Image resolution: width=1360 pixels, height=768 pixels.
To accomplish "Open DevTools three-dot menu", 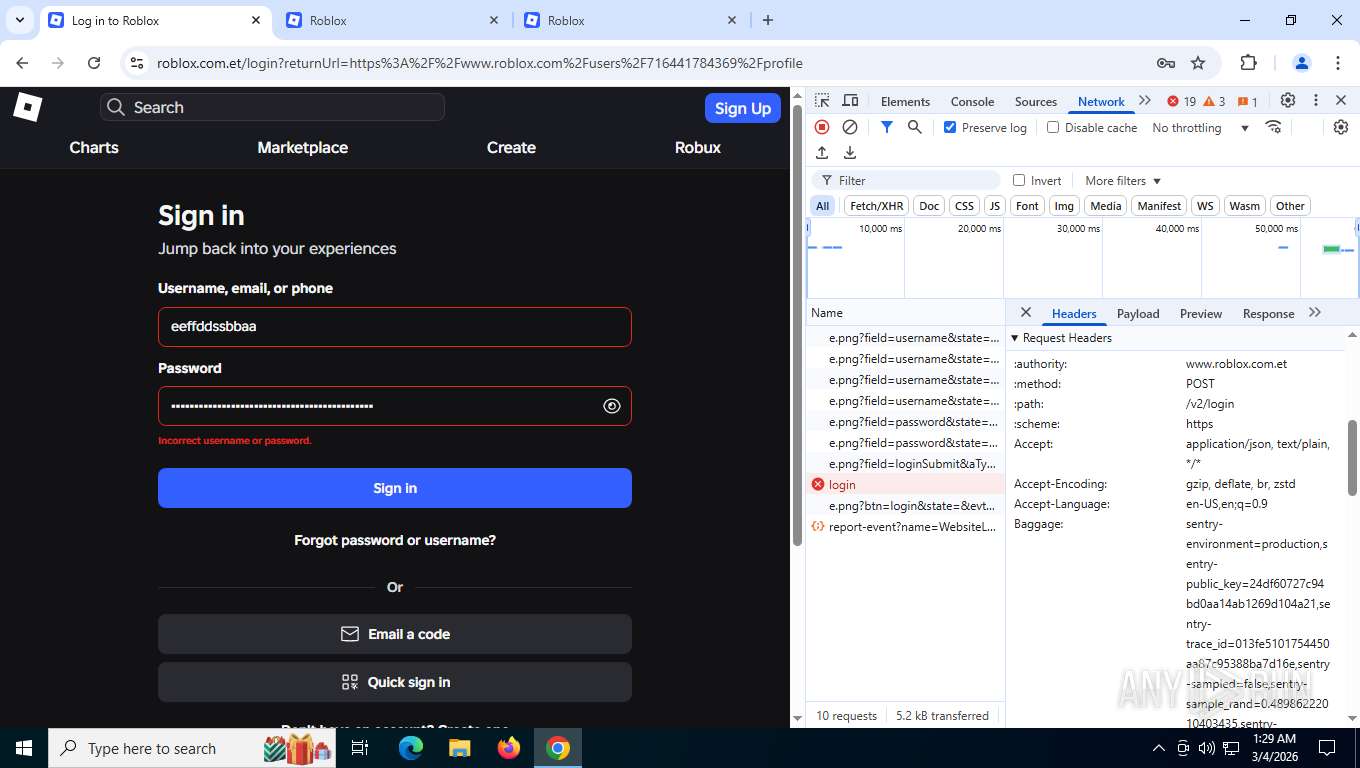I will 1316,101.
